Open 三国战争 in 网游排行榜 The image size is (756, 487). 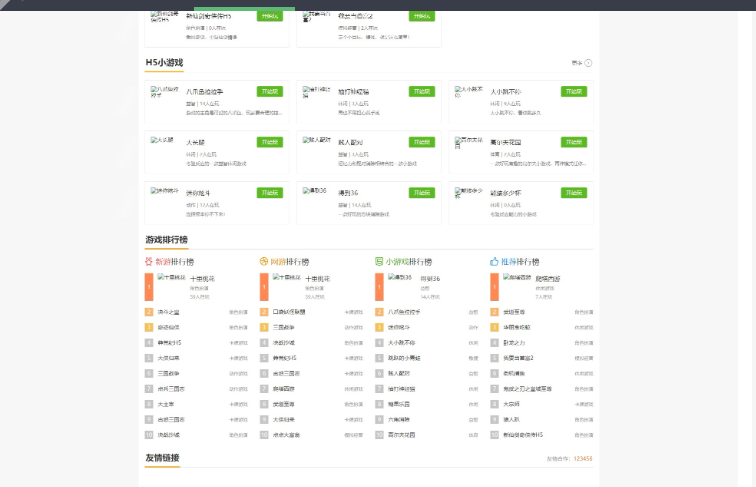click(284, 327)
